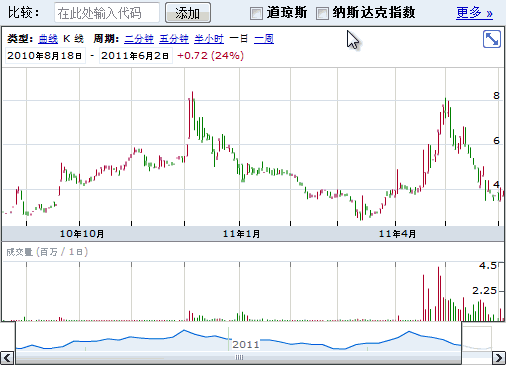Set the period to 一周
Viewport: 506px width, 365px height.
coord(264,39)
